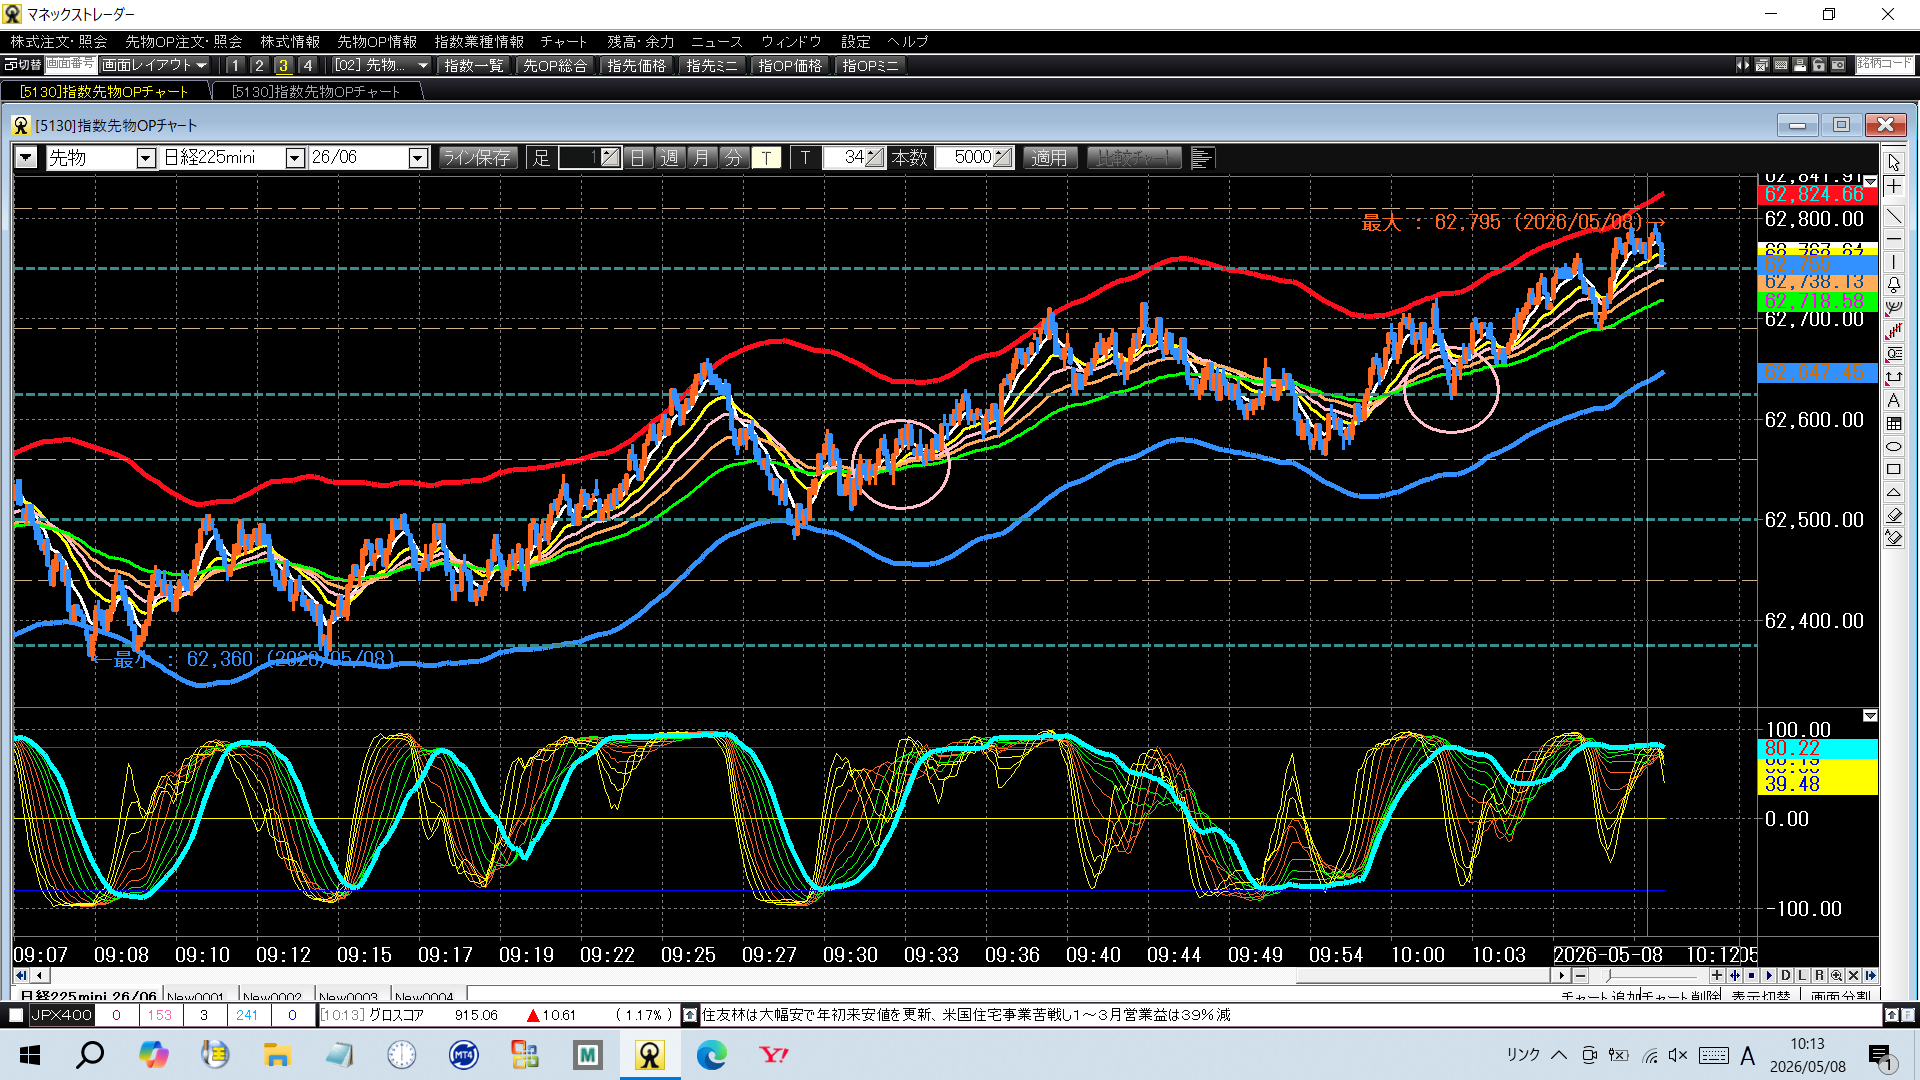Viewport: 1920px width, 1080px height.
Task: Open the 日経225mini instrument dropdown
Action: tap(295, 158)
